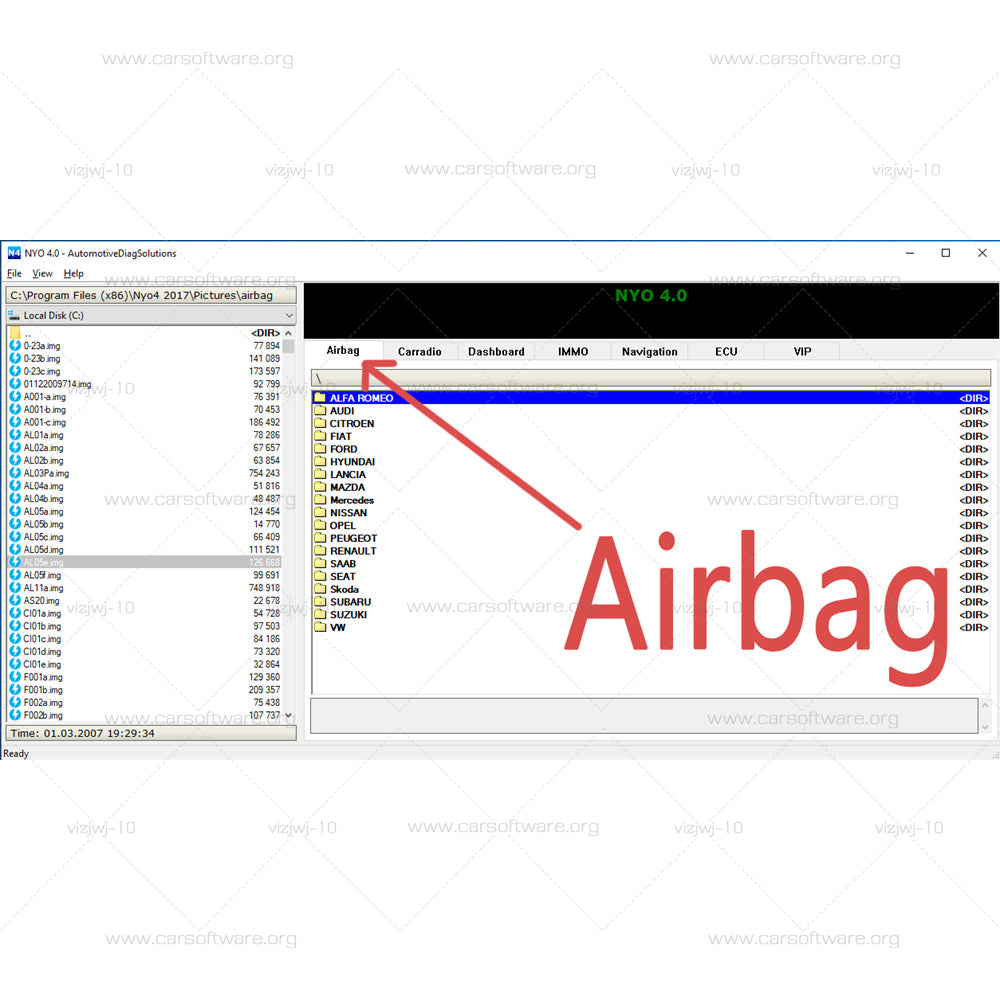Click the Mercedes folder icon

320,499
